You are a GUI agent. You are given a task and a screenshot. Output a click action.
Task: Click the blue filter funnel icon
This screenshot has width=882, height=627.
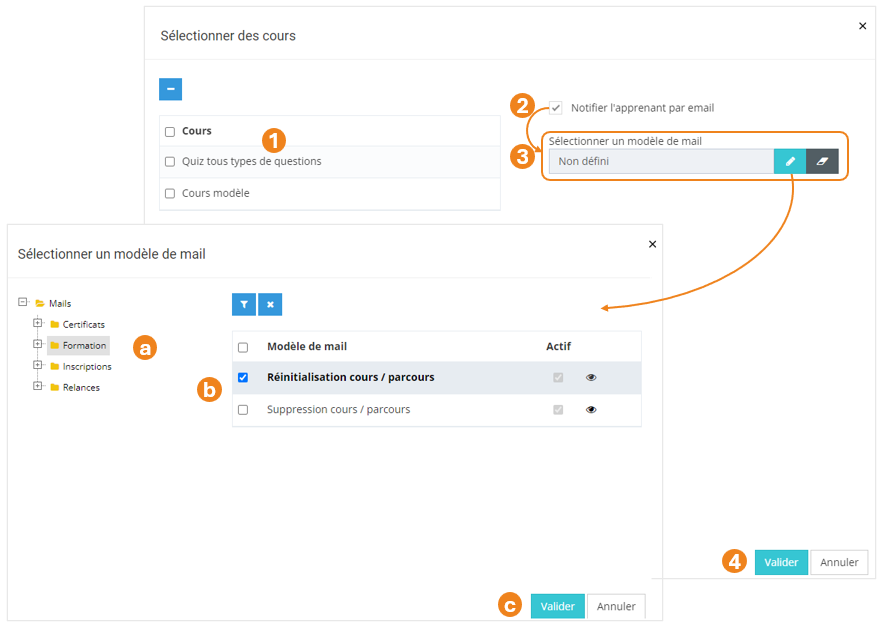244,304
